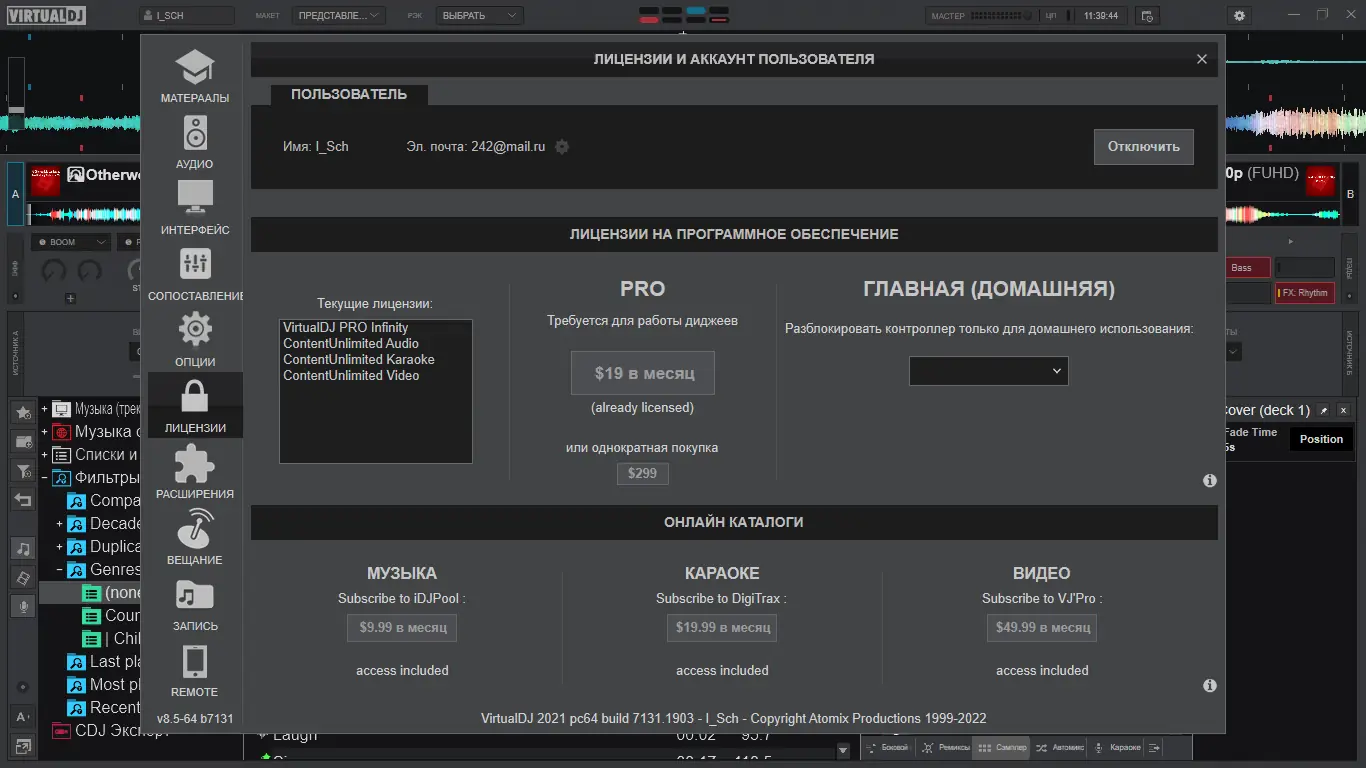Click the $19 в месяц PRO button
The width and height of the screenshot is (1366, 768).
click(643, 373)
